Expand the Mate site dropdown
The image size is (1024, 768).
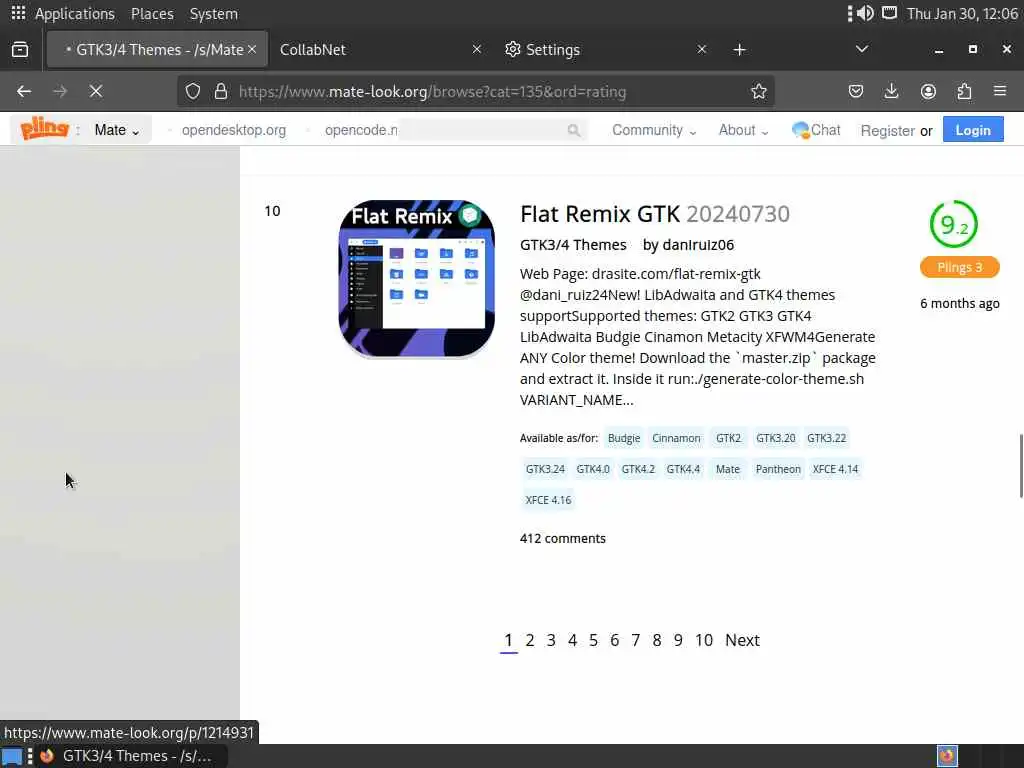point(117,130)
